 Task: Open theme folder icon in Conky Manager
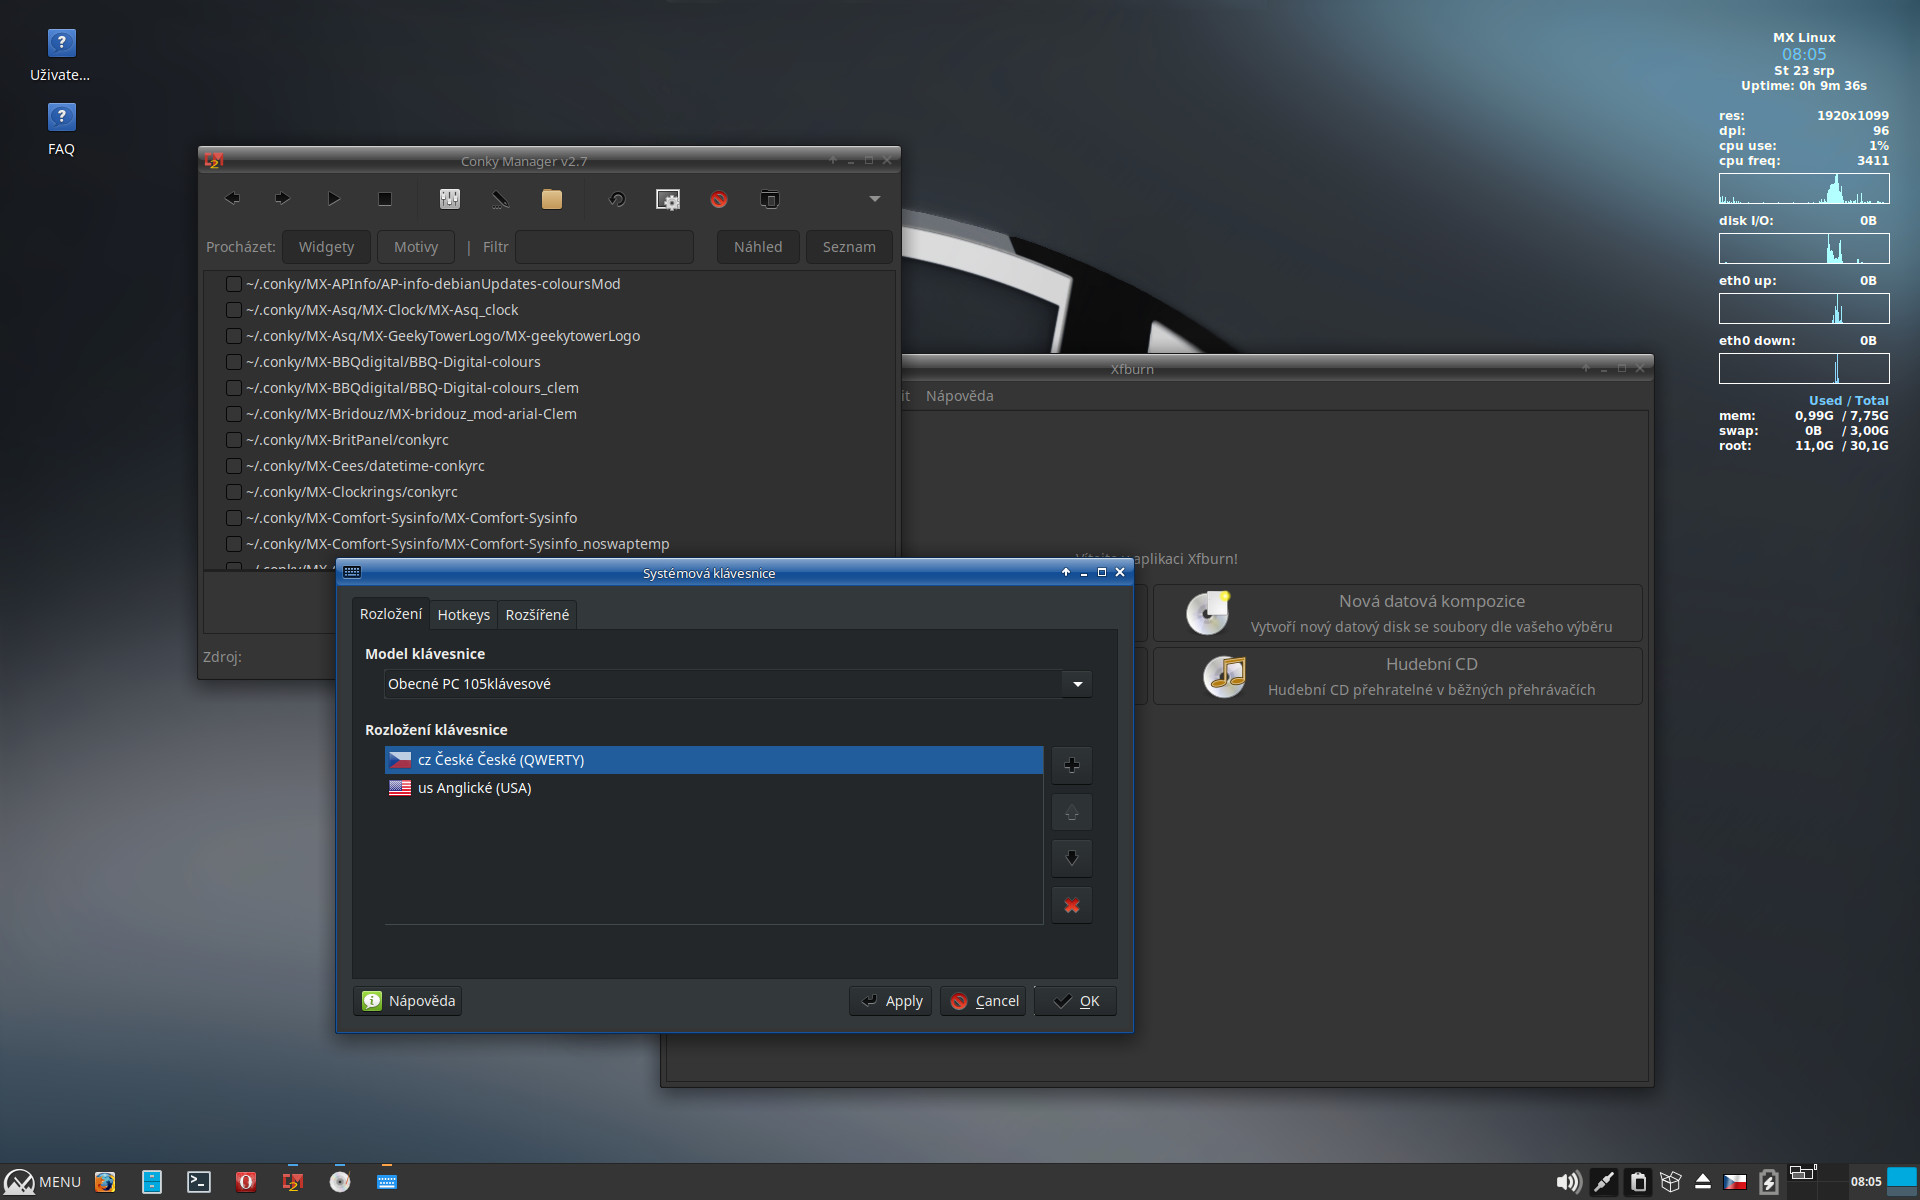552,199
